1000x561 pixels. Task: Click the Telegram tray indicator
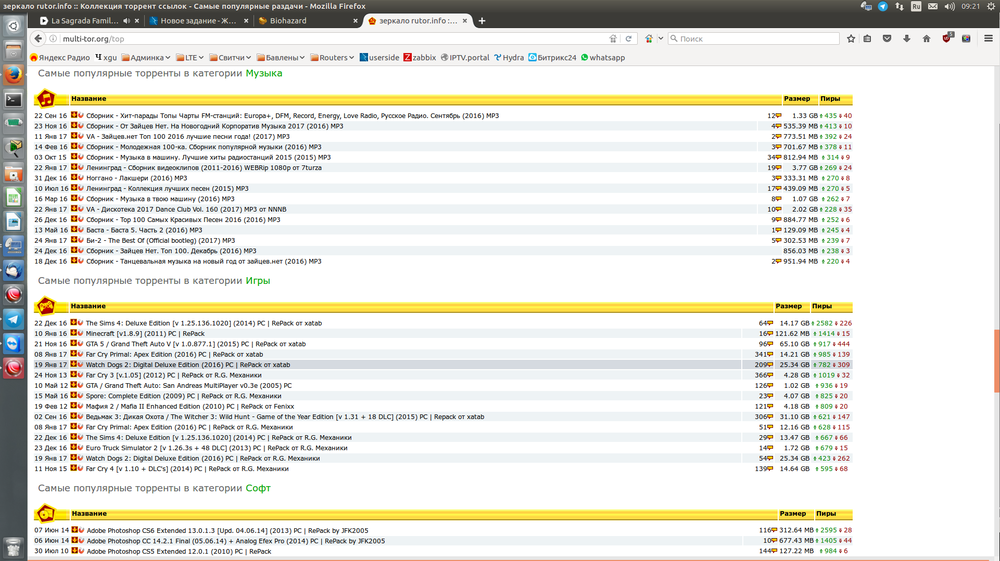point(883,6)
